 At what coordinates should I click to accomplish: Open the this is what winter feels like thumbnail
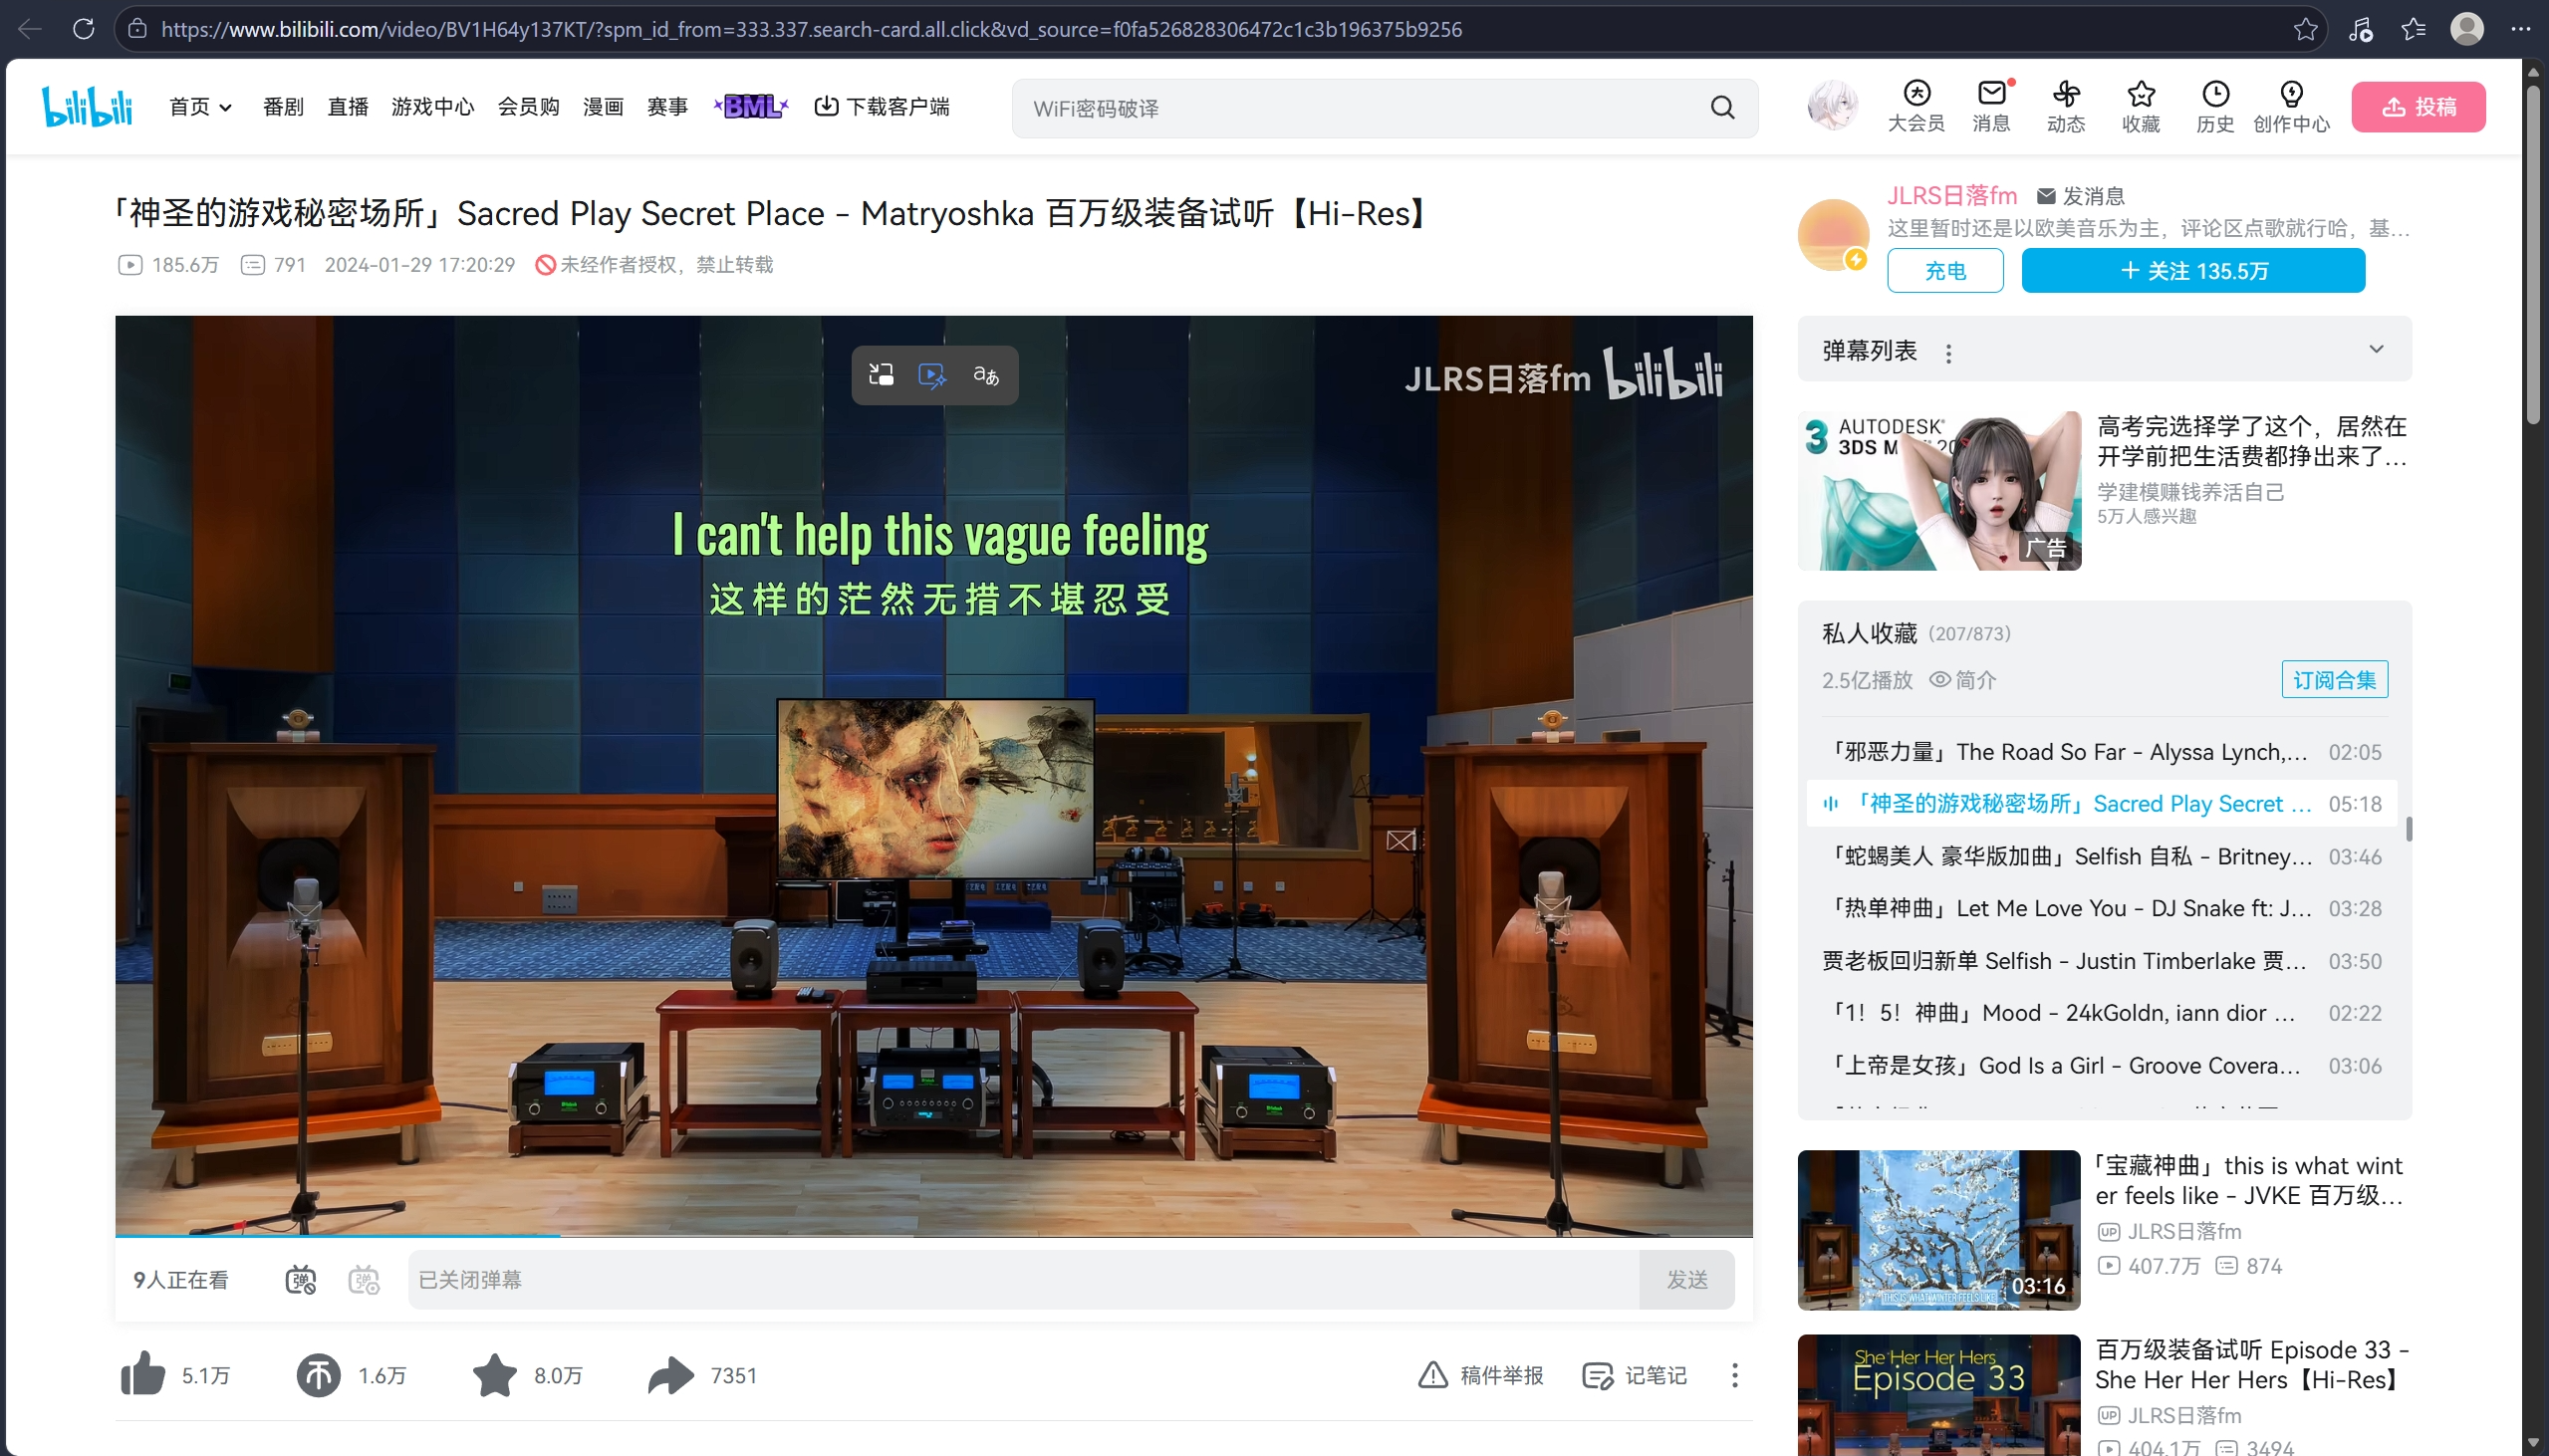pos(1938,1229)
